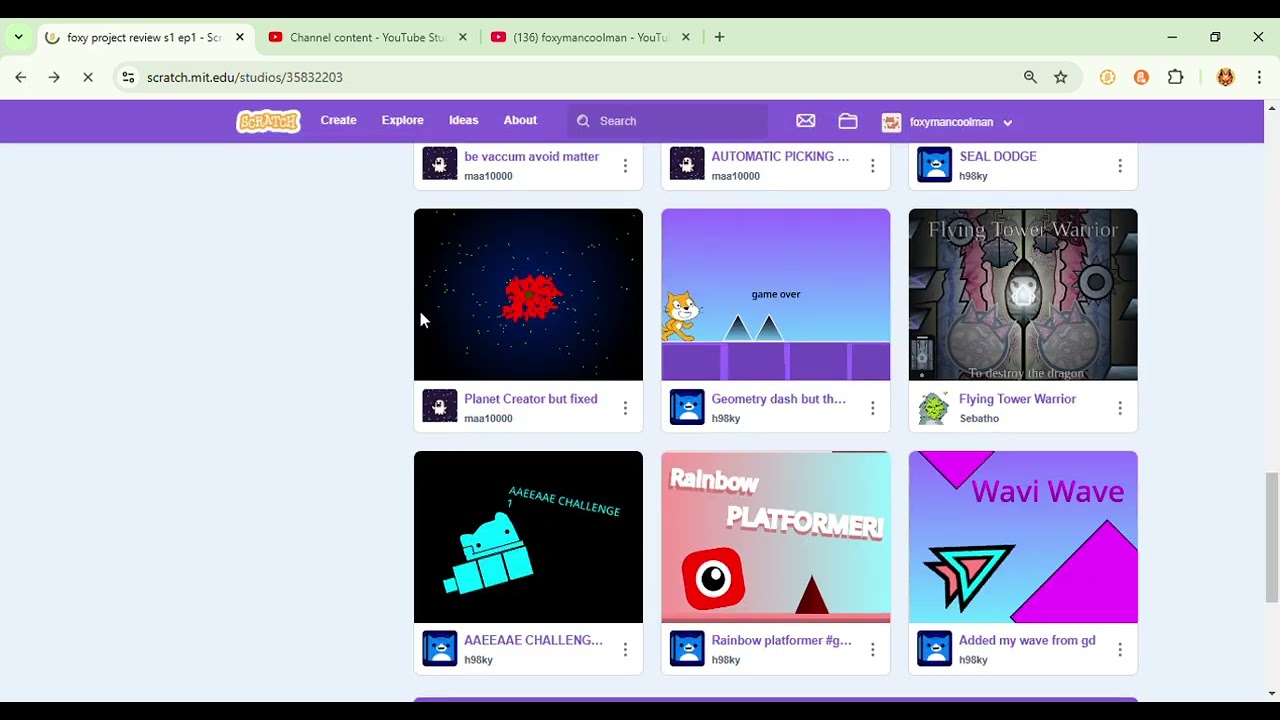Open options menu for Added my wave from gd
Screen dimensions: 1280x720
(1120, 650)
